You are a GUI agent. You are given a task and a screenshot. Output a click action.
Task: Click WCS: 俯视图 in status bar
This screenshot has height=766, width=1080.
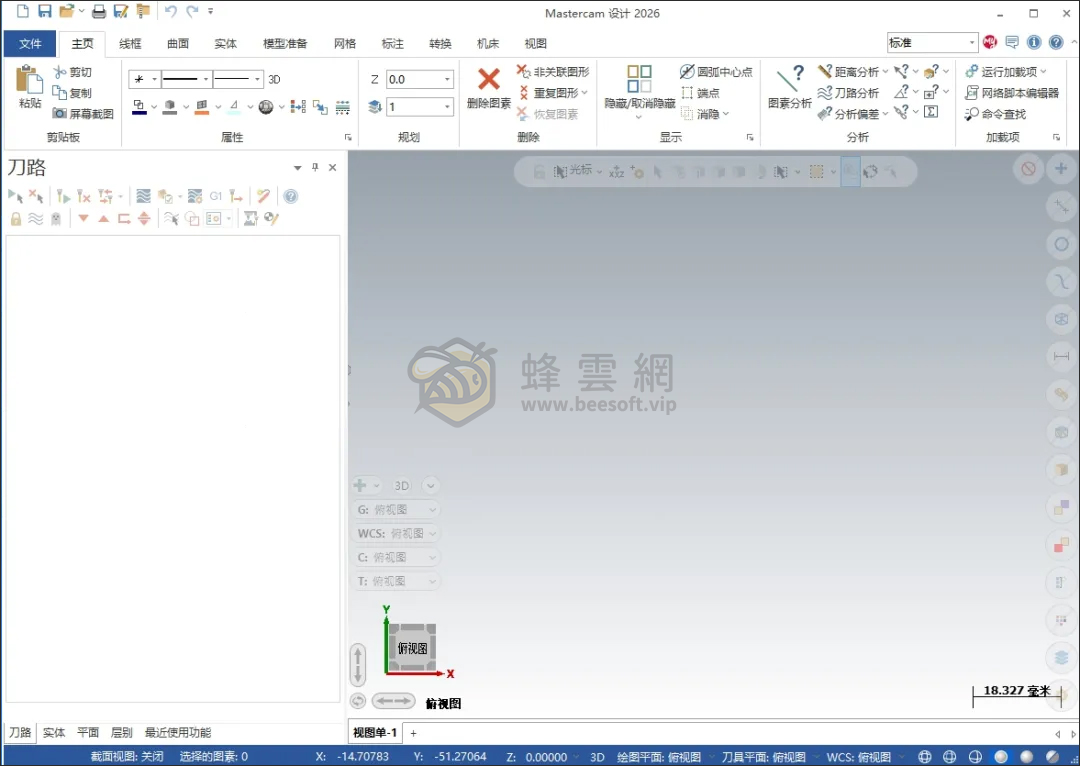859,756
